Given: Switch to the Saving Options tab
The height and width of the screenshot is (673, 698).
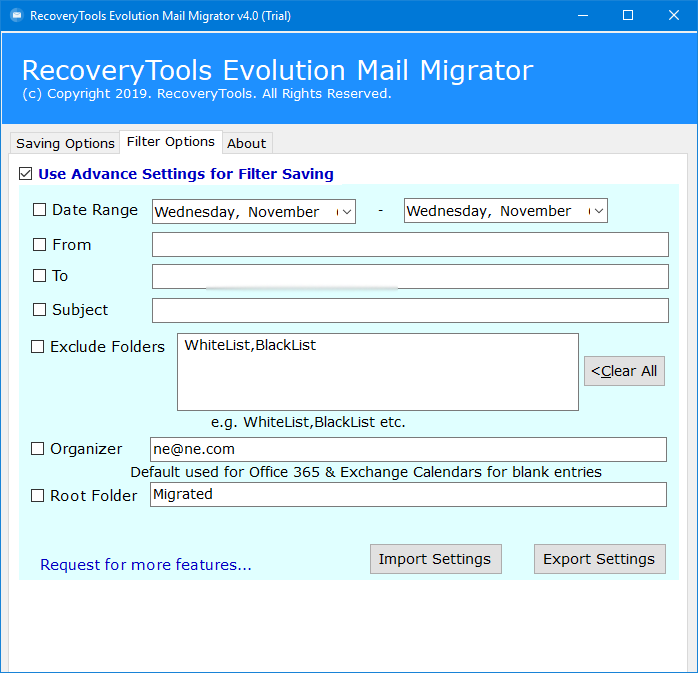Looking at the screenshot, I should click(65, 143).
